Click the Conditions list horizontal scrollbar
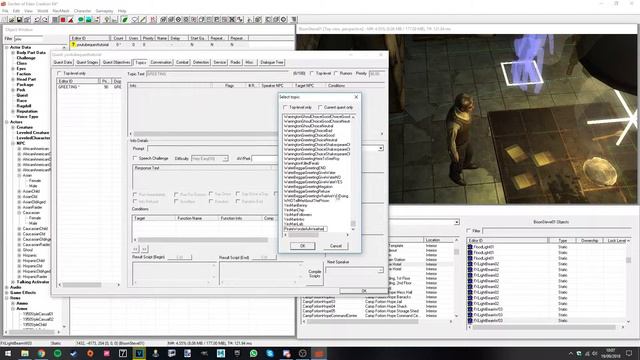 203,240
